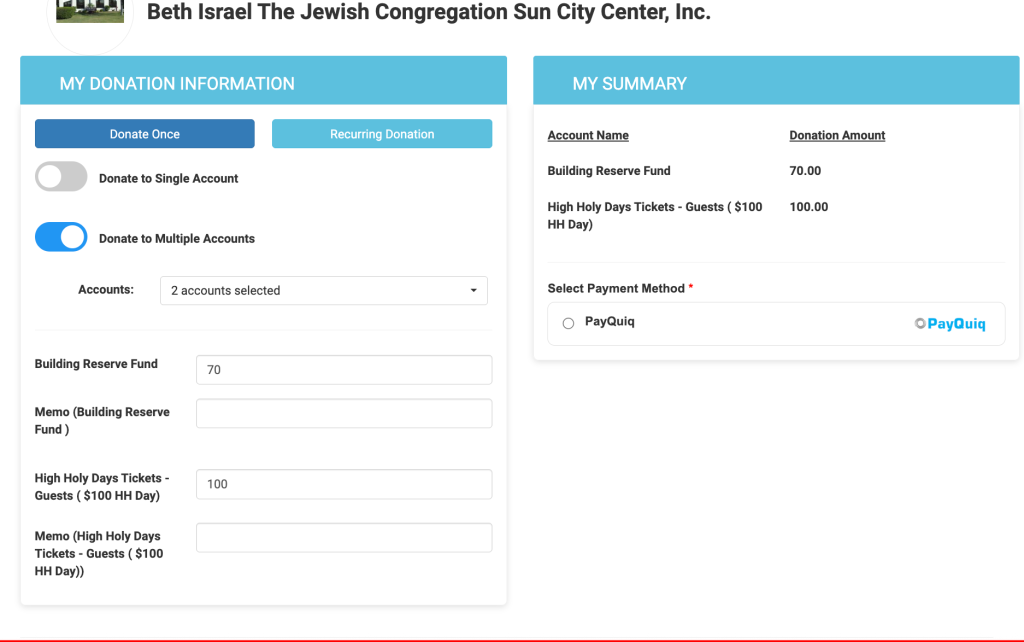This screenshot has width=1024, height=642.
Task: Click the Memo field for High Holy Days Tickets
Action: pos(344,538)
